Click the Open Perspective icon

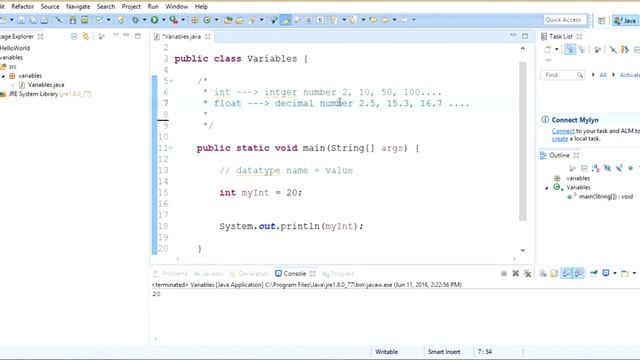click(x=602, y=20)
